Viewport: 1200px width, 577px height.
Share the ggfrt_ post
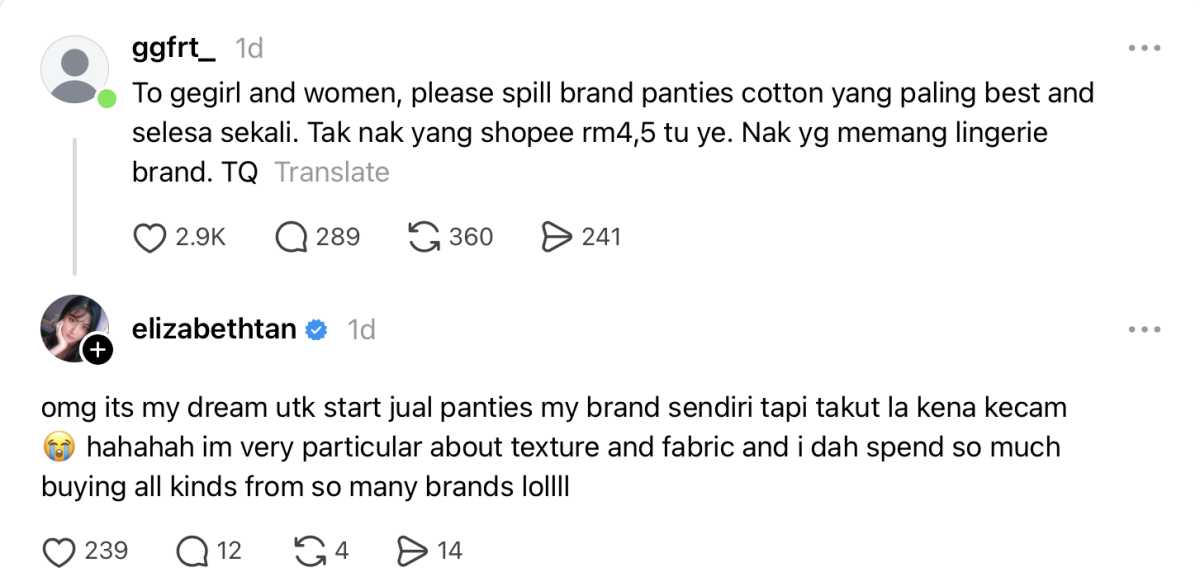coord(553,237)
